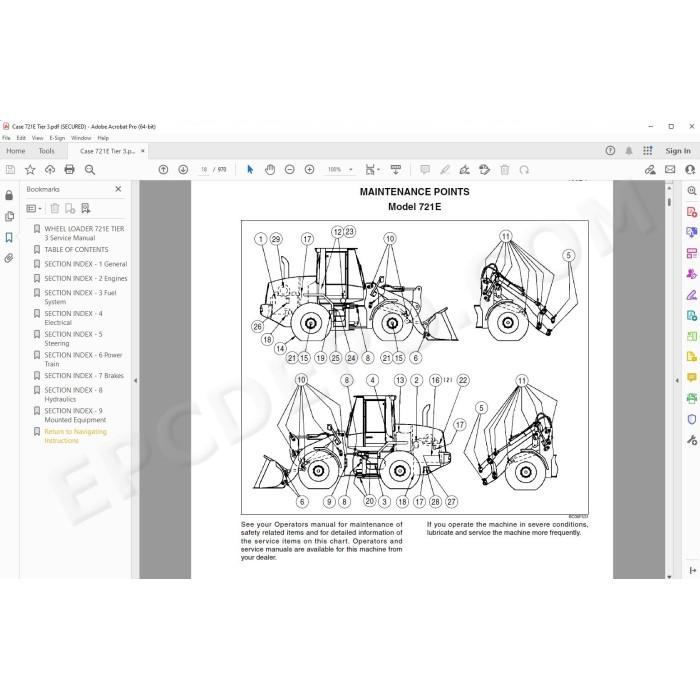Screen dimensions: 700x700
Task: Click the vertical document scrollbar thumb
Action: tap(669, 202)
